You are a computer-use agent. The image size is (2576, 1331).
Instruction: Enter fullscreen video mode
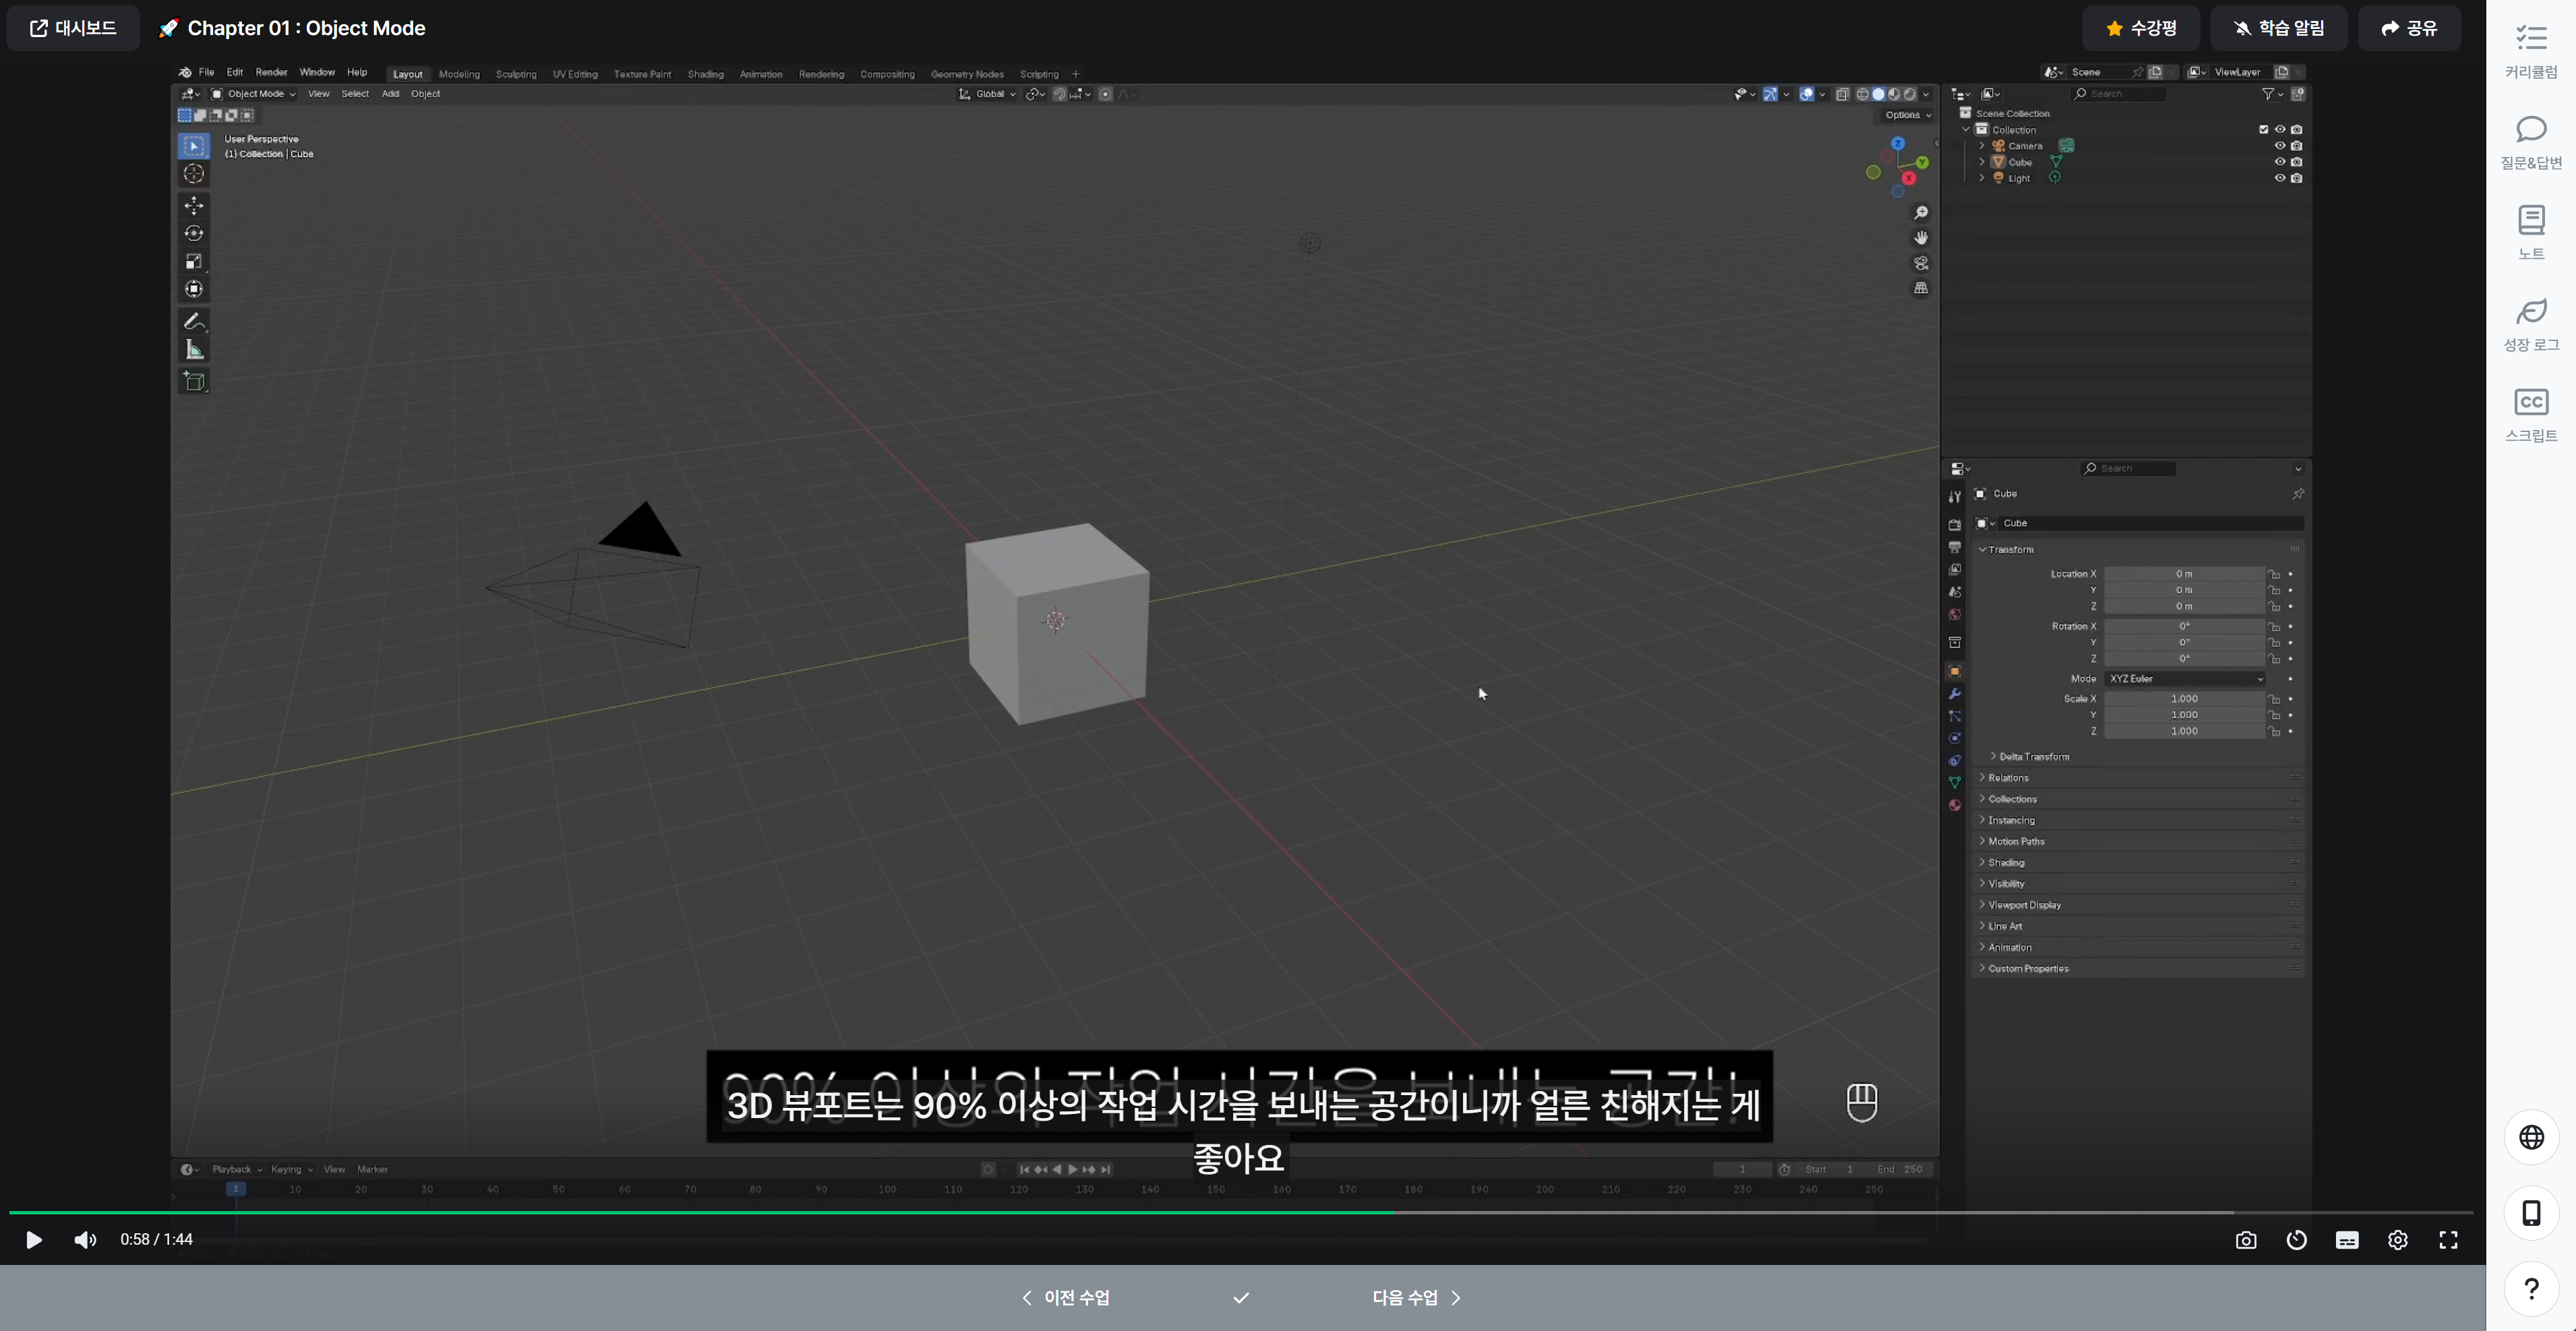(2448, 1240)
